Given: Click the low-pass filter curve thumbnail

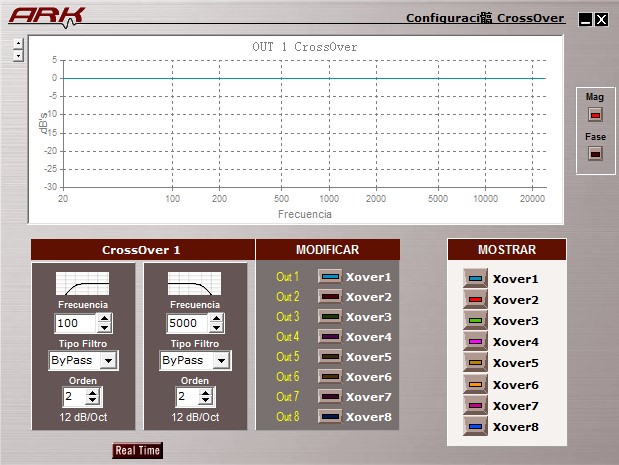Looking at the screenshot, I should coord(194,283).
